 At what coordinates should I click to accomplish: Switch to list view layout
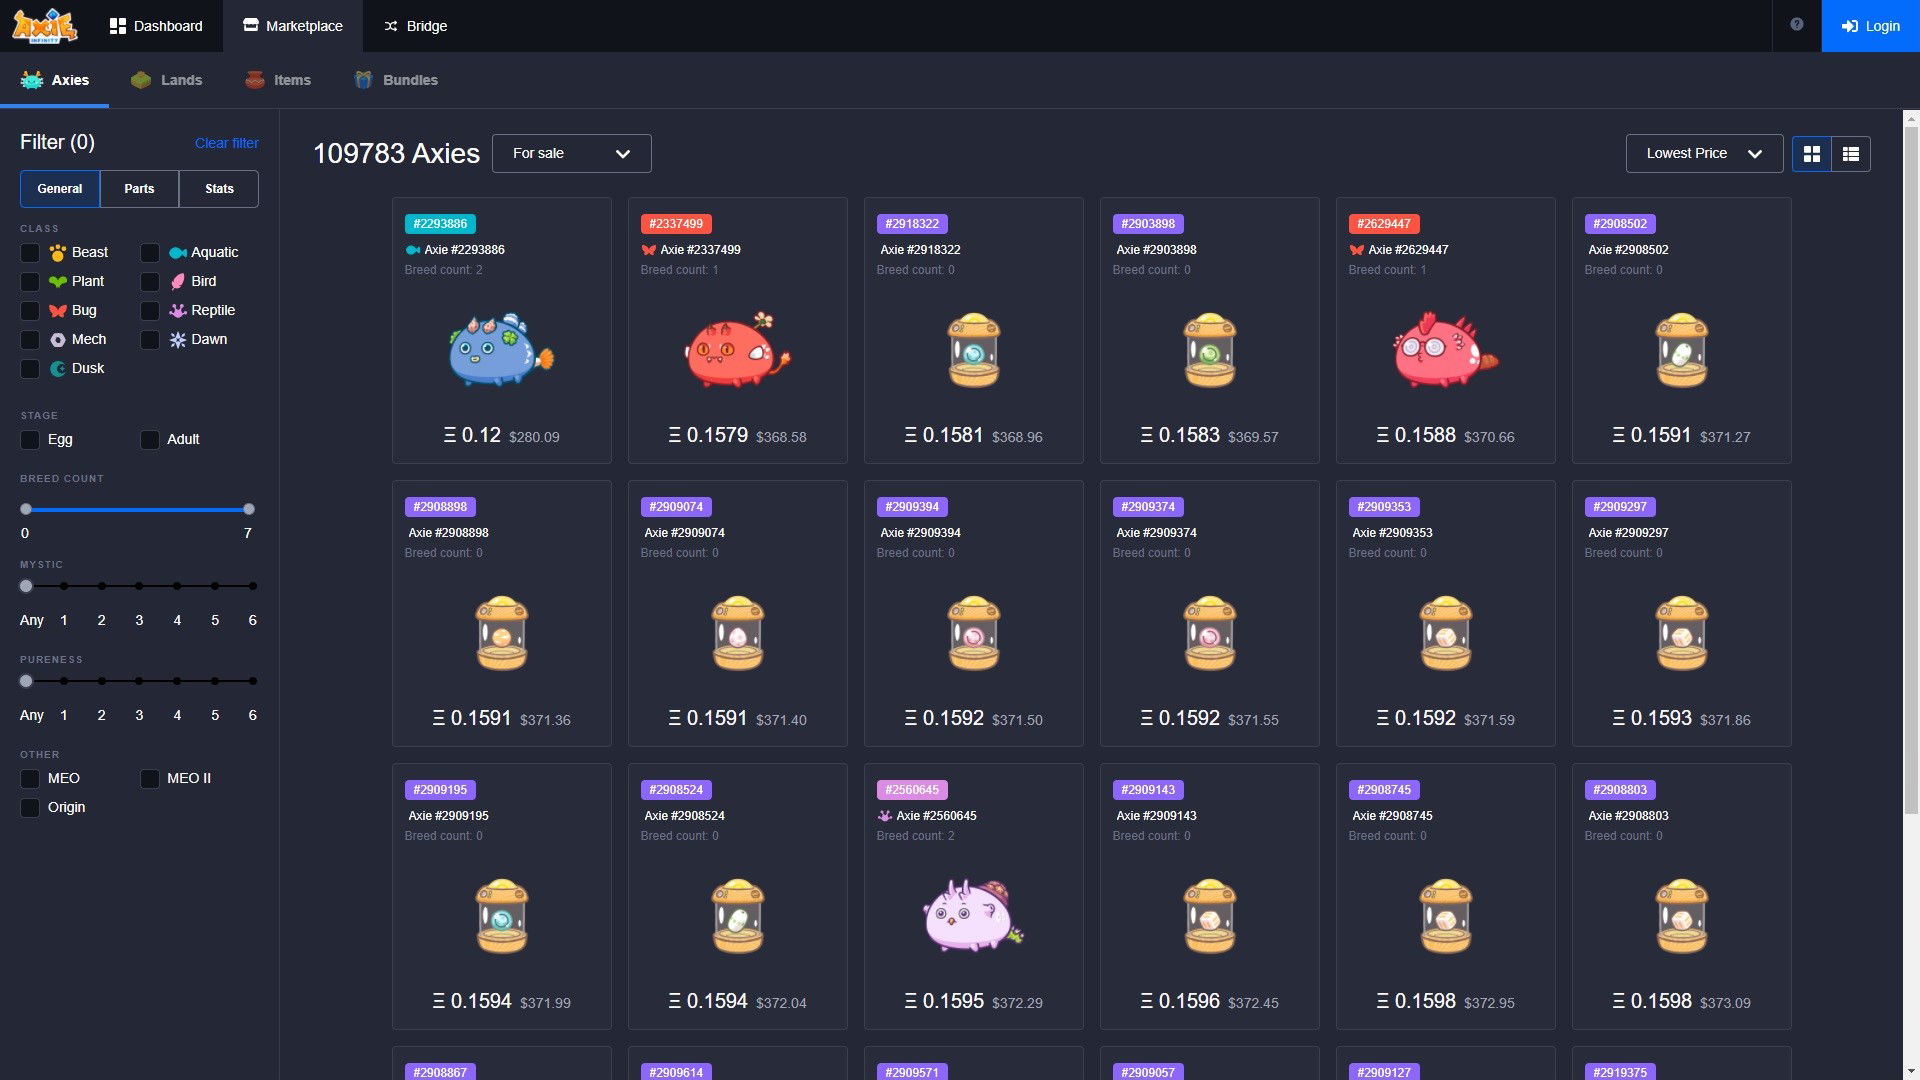(1851, 153)
